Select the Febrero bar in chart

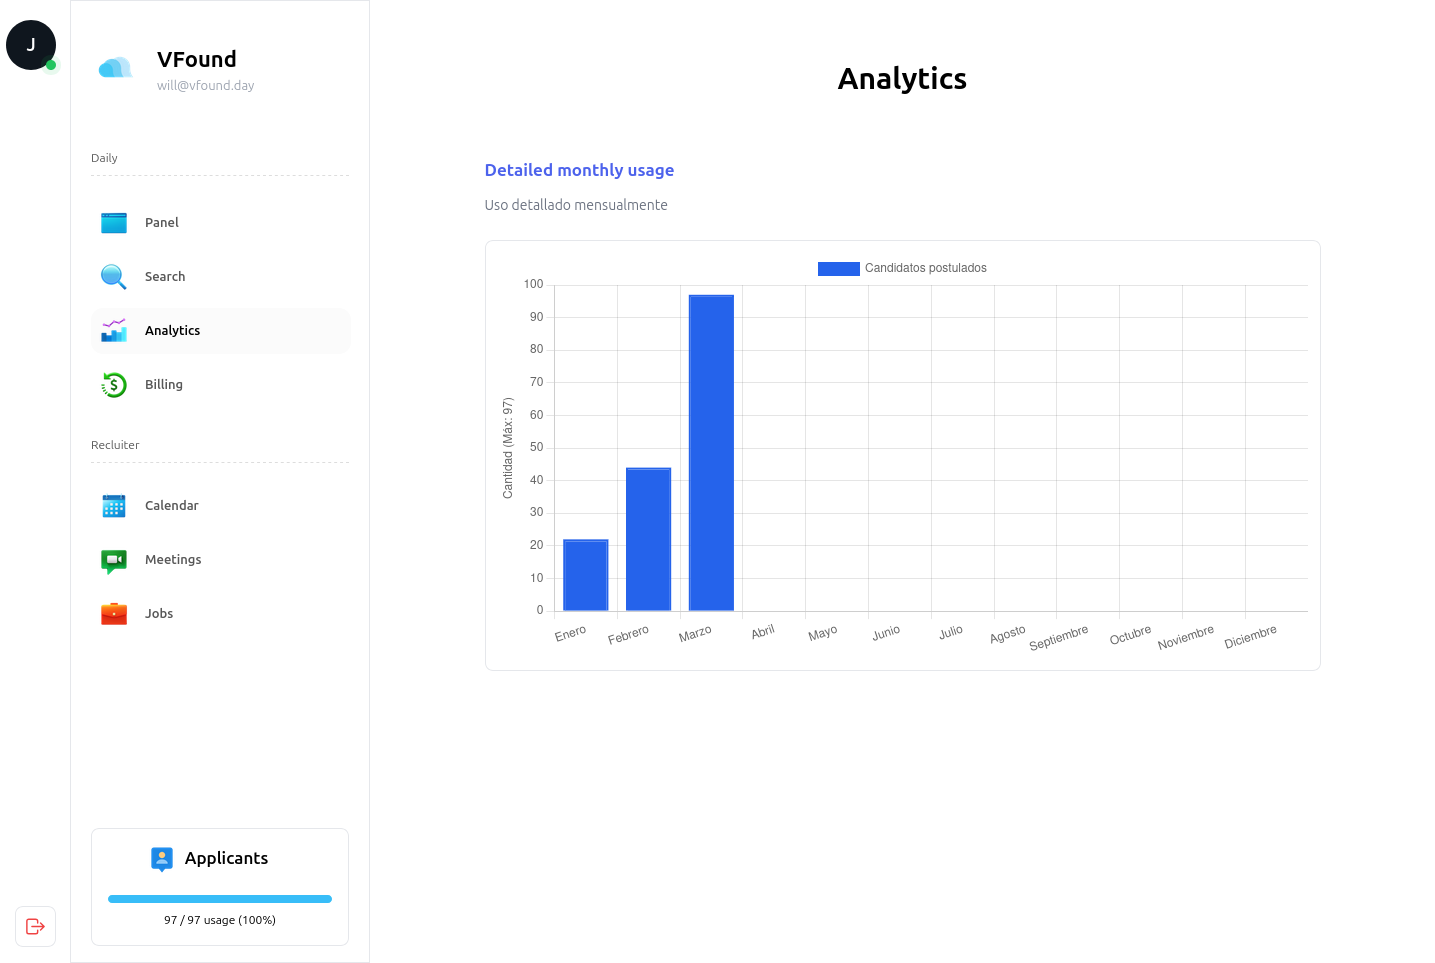click(648, 539)
